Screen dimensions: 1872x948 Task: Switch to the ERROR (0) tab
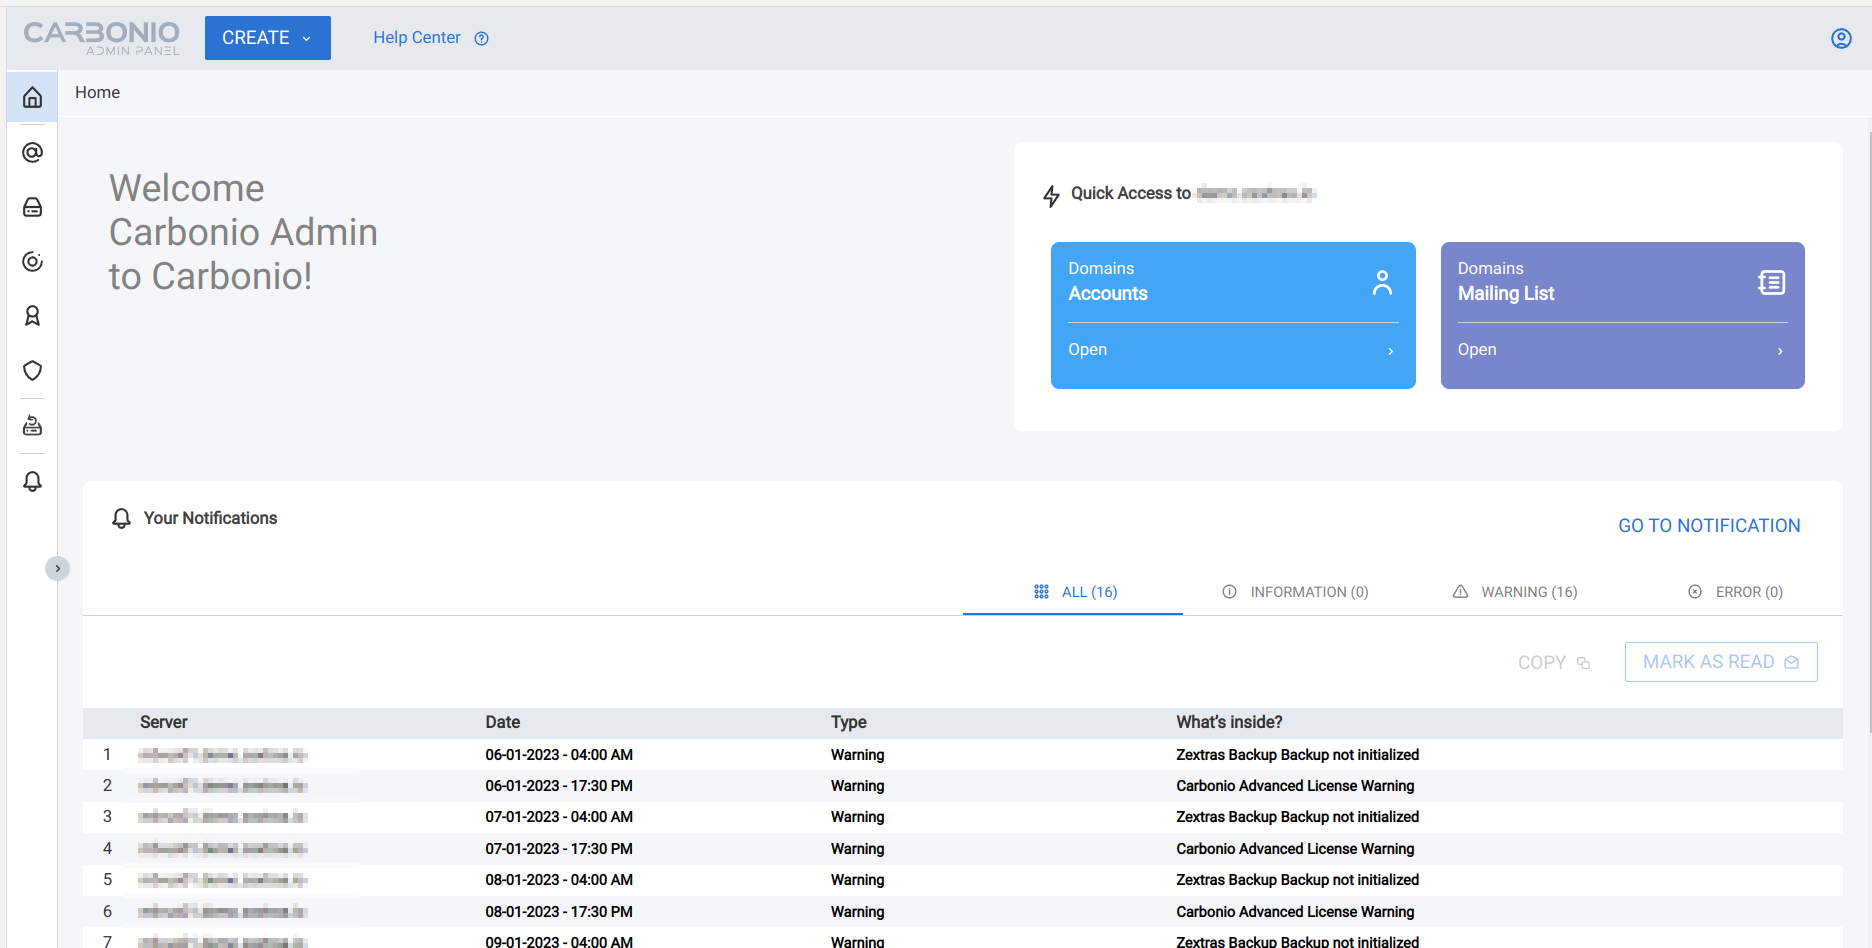tap(1735, 592)
